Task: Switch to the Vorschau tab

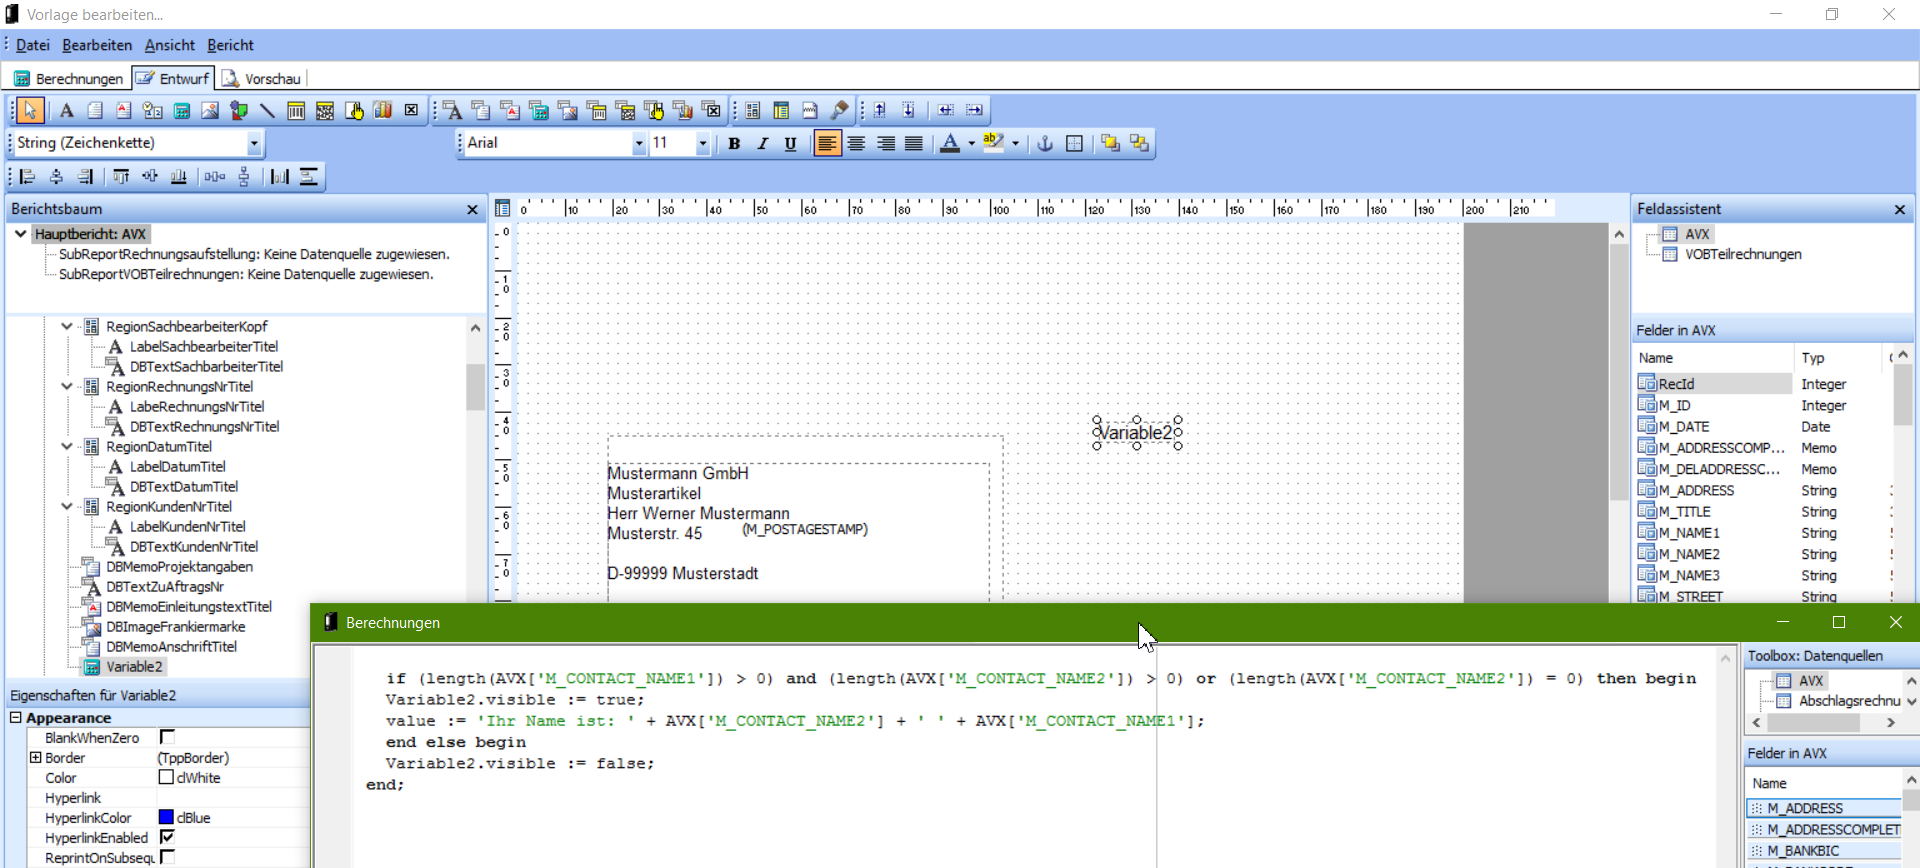Action: point(261,78)
